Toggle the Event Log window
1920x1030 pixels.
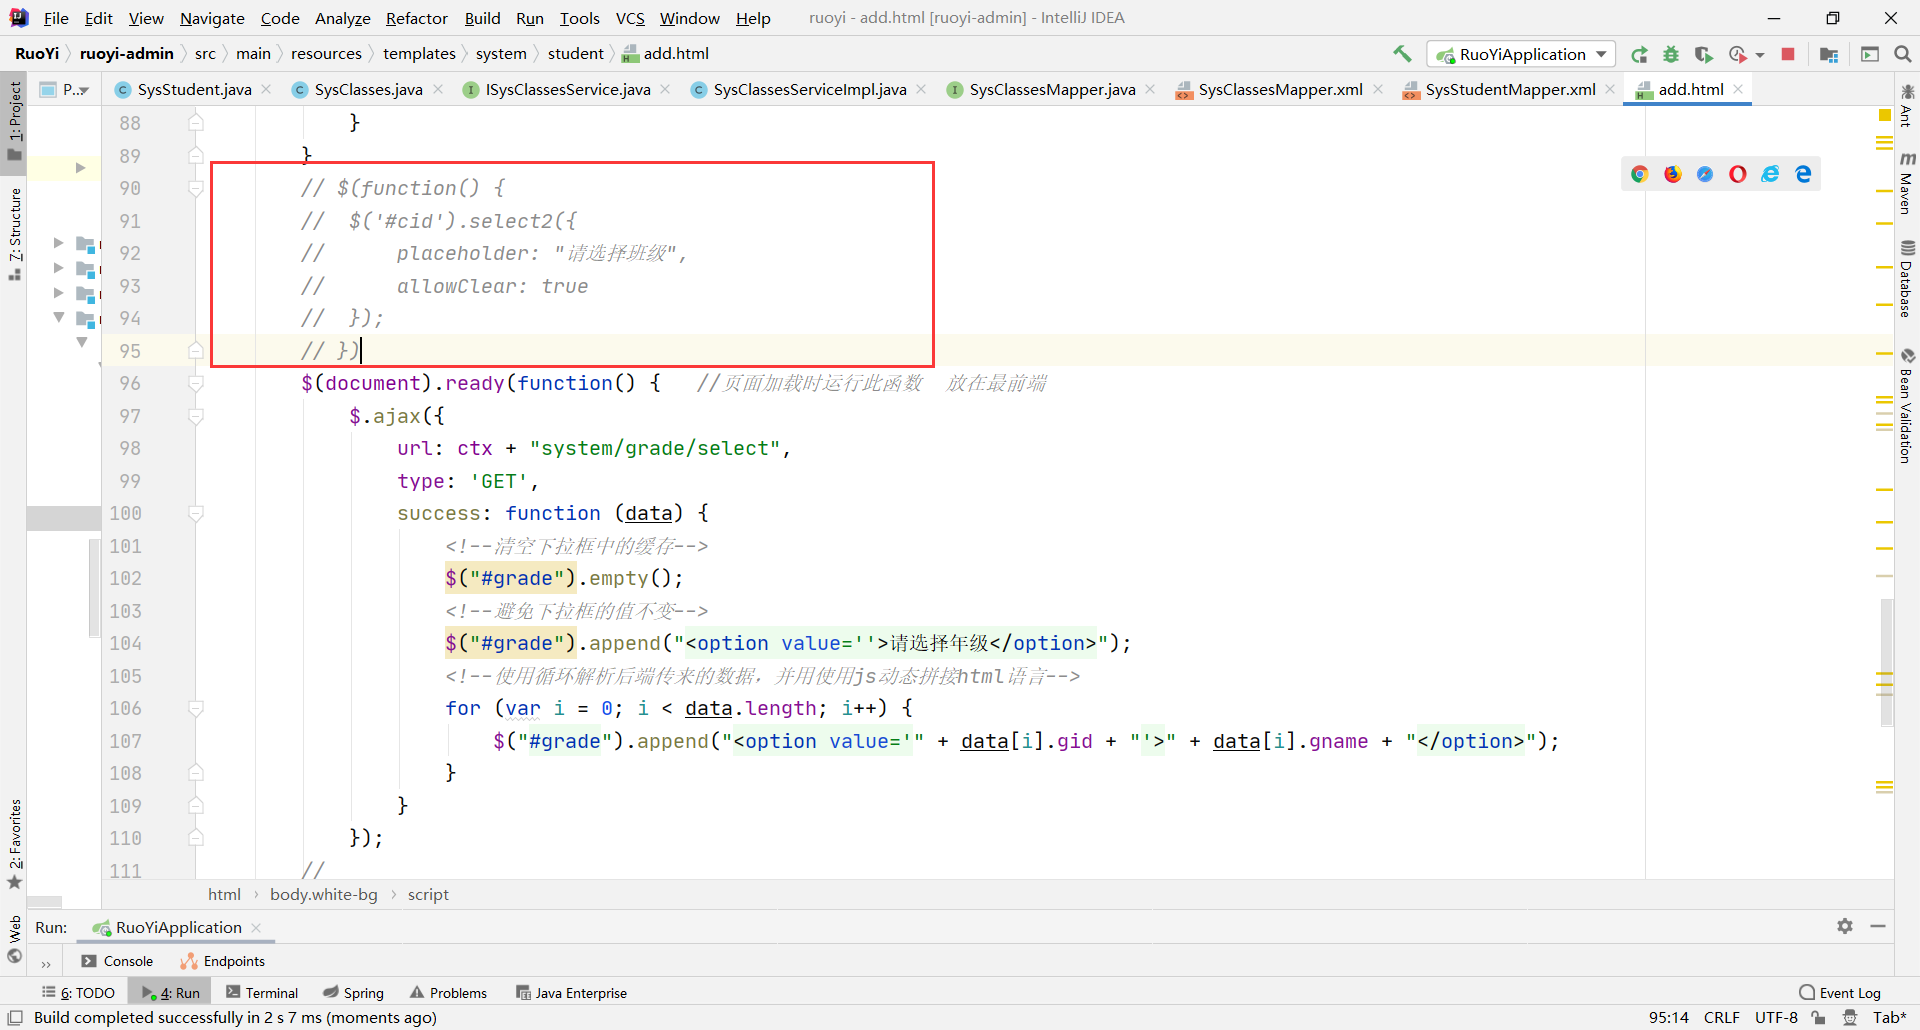click(1840, 993)
